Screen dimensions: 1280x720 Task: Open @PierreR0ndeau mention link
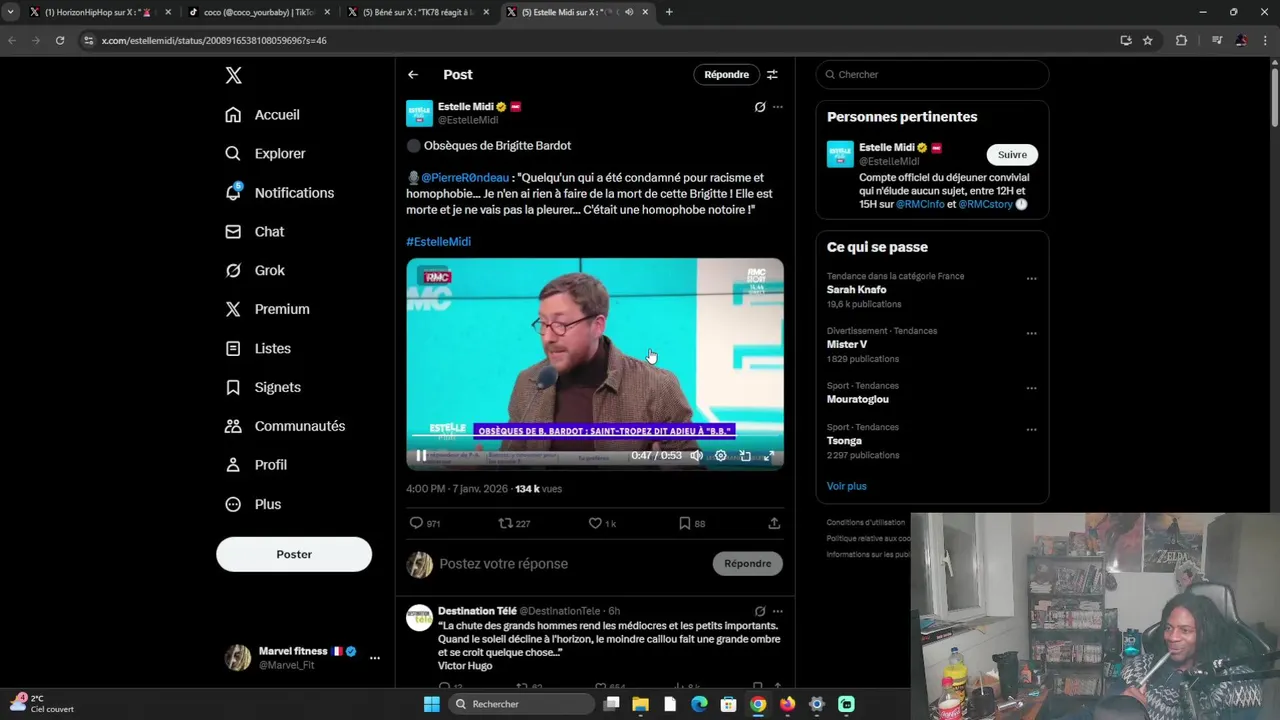(465, 178)
